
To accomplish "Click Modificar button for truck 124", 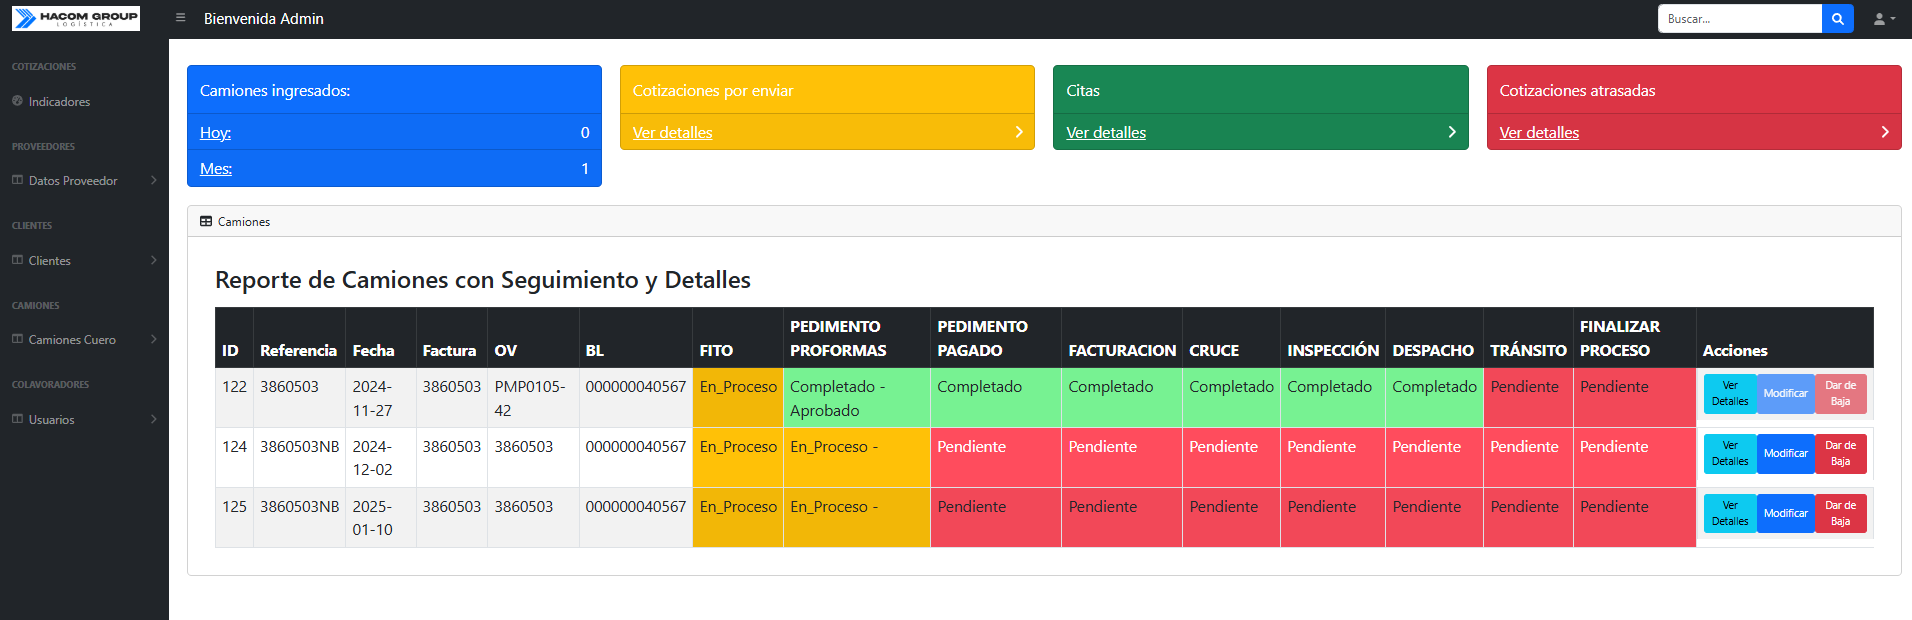I will pos(1785,454).
